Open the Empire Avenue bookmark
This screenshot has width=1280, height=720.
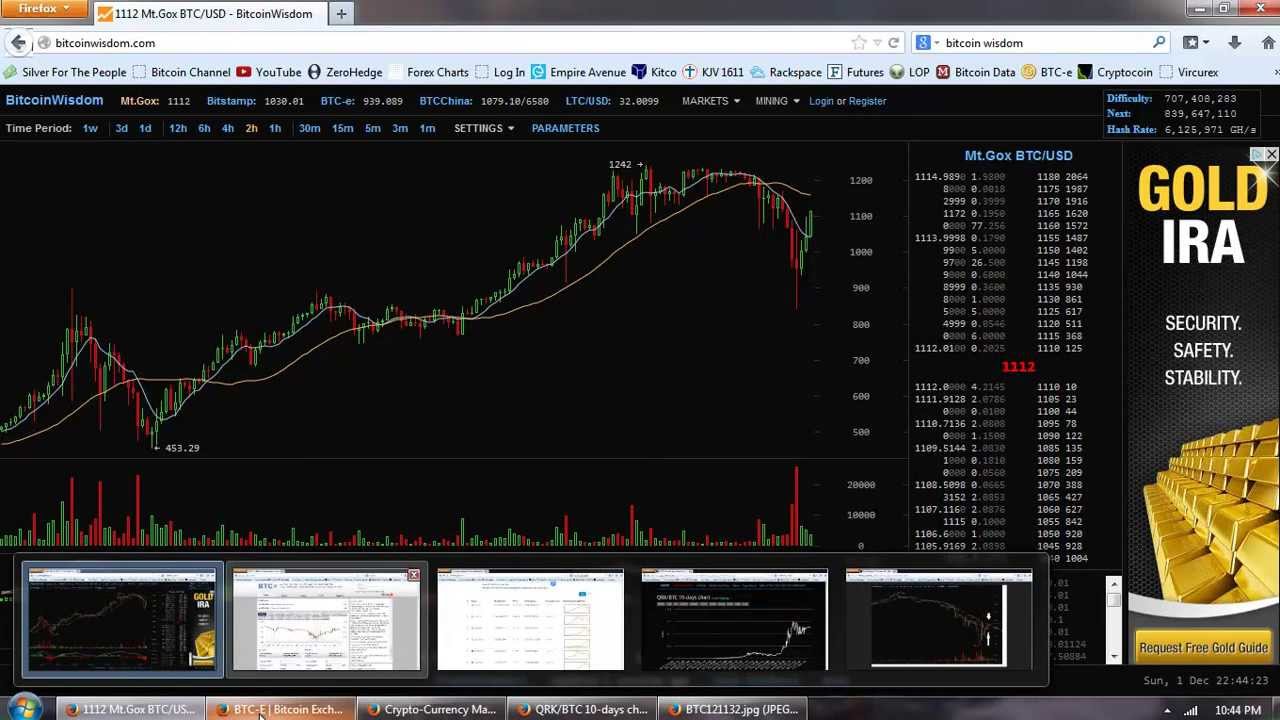[x=578, y=72]
